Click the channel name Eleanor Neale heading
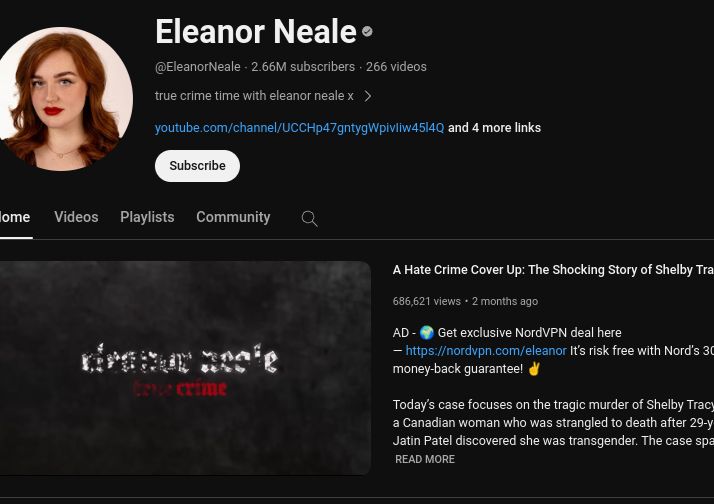Screen dimensions: 714x504 [256, 31]
